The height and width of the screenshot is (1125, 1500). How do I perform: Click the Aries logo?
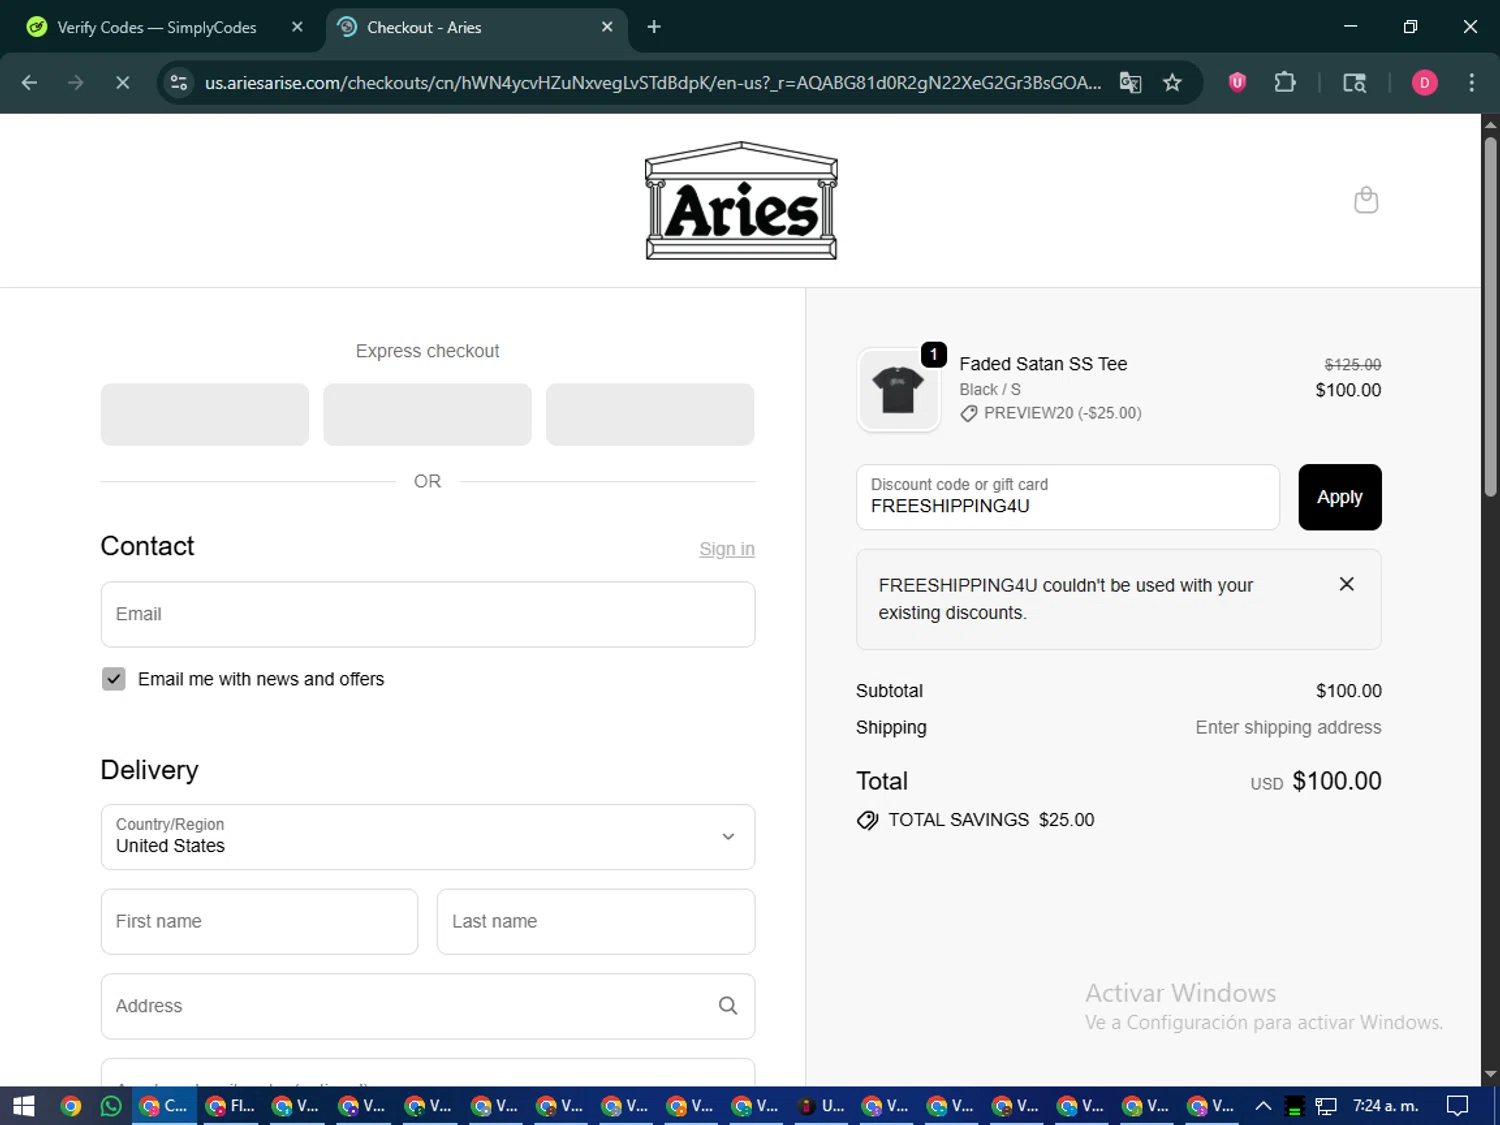[x=741, y=201]
